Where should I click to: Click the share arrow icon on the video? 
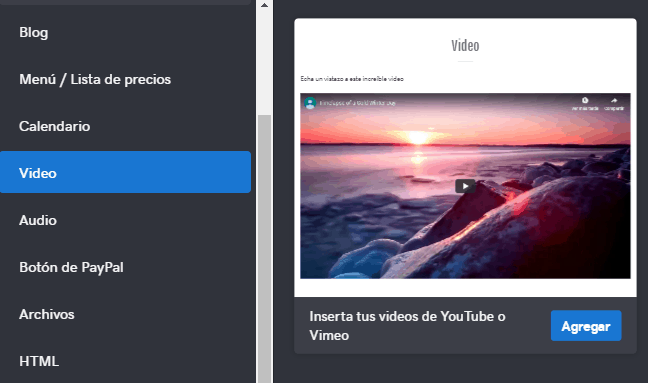tap(614, 100)
